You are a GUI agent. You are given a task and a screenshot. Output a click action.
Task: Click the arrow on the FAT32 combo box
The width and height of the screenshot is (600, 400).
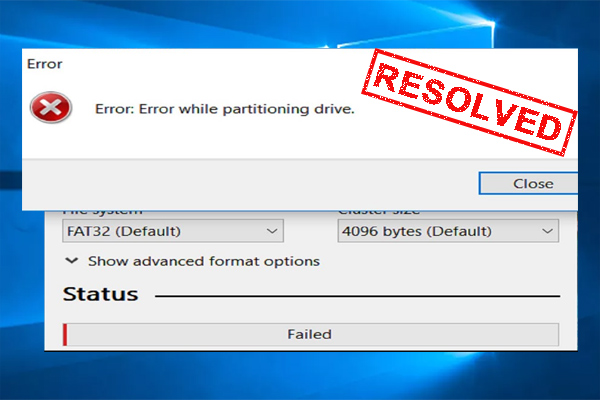pyautogui.click(x=272, y=231)
